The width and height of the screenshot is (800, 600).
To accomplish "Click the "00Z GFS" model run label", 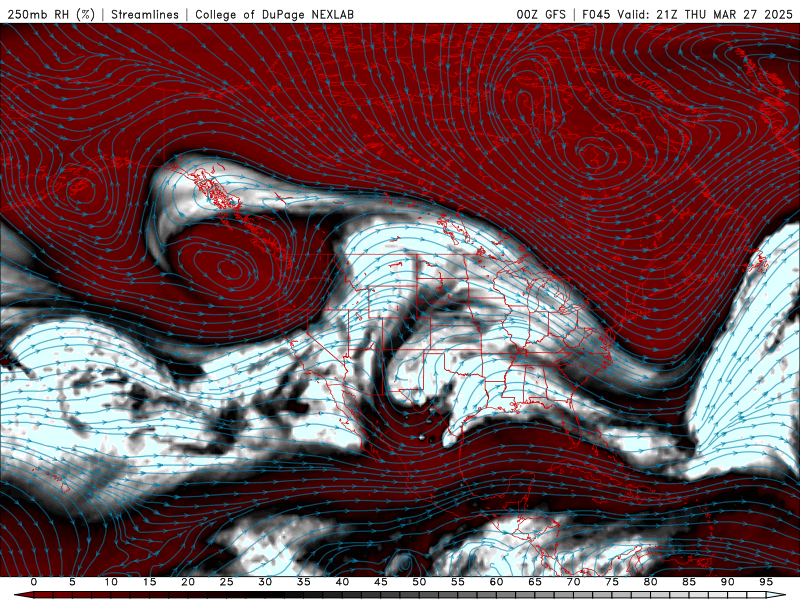I will (x=541, y=14).
